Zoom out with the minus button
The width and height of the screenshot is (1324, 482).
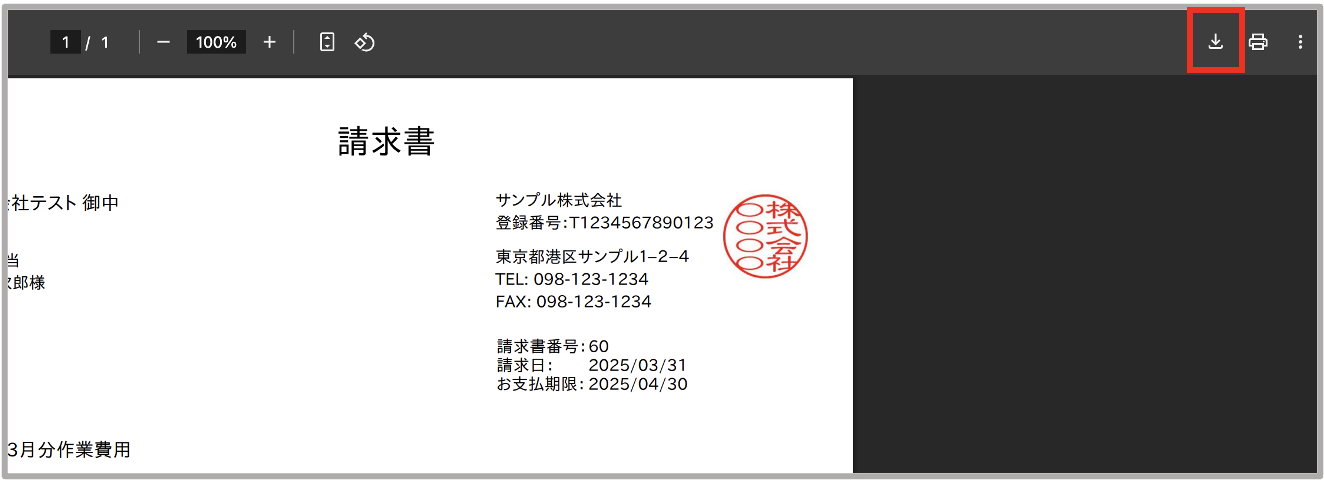164,42
